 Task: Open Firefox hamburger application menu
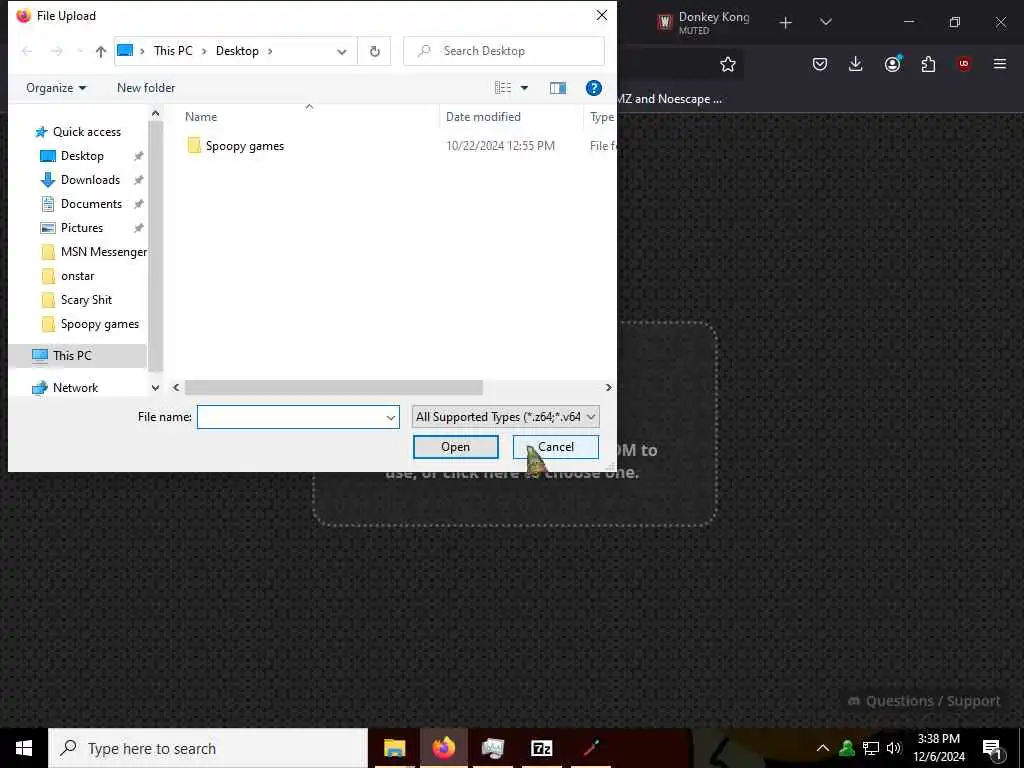click(1000, 64)
